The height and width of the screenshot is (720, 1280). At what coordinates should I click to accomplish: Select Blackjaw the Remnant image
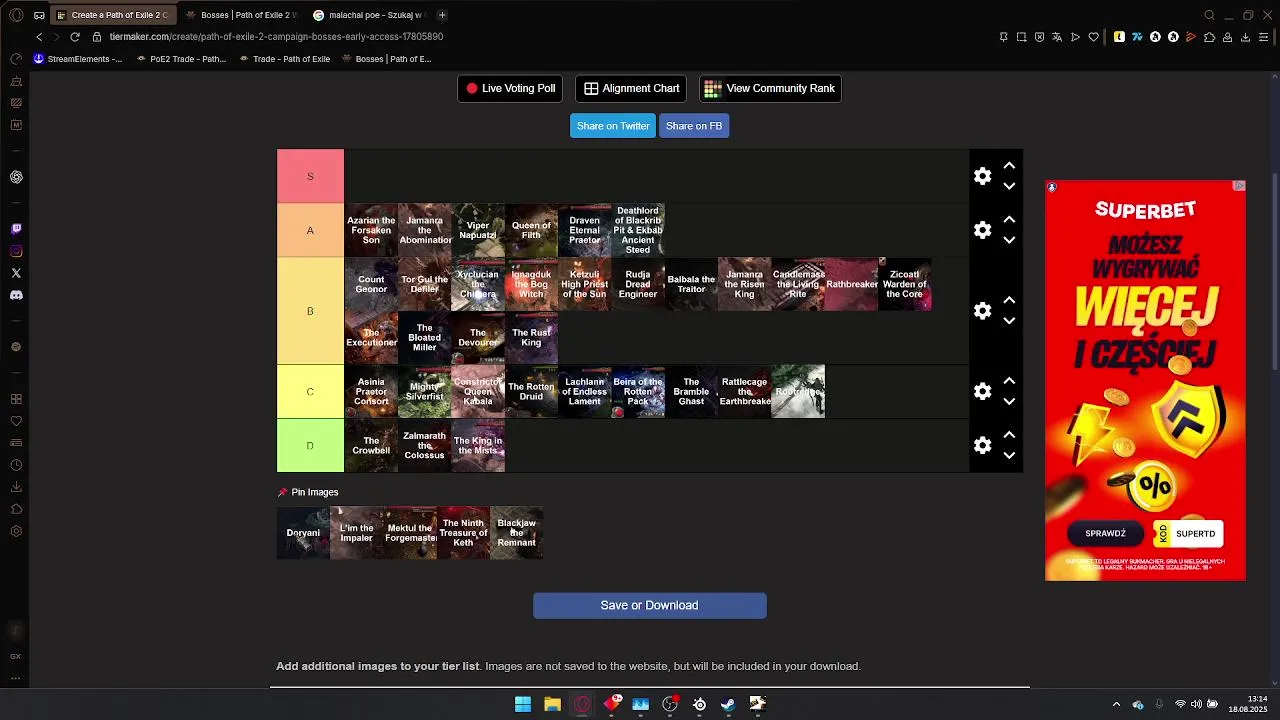coord(516,533)
